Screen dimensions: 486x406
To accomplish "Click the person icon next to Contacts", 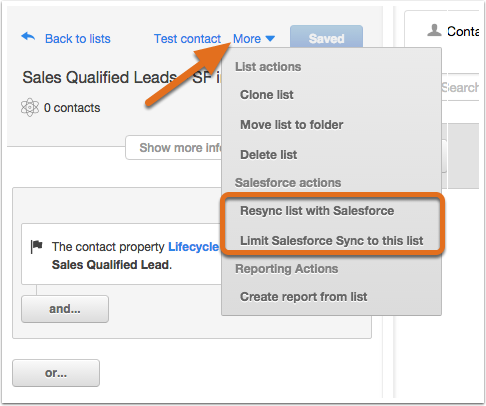I will 434,30.
